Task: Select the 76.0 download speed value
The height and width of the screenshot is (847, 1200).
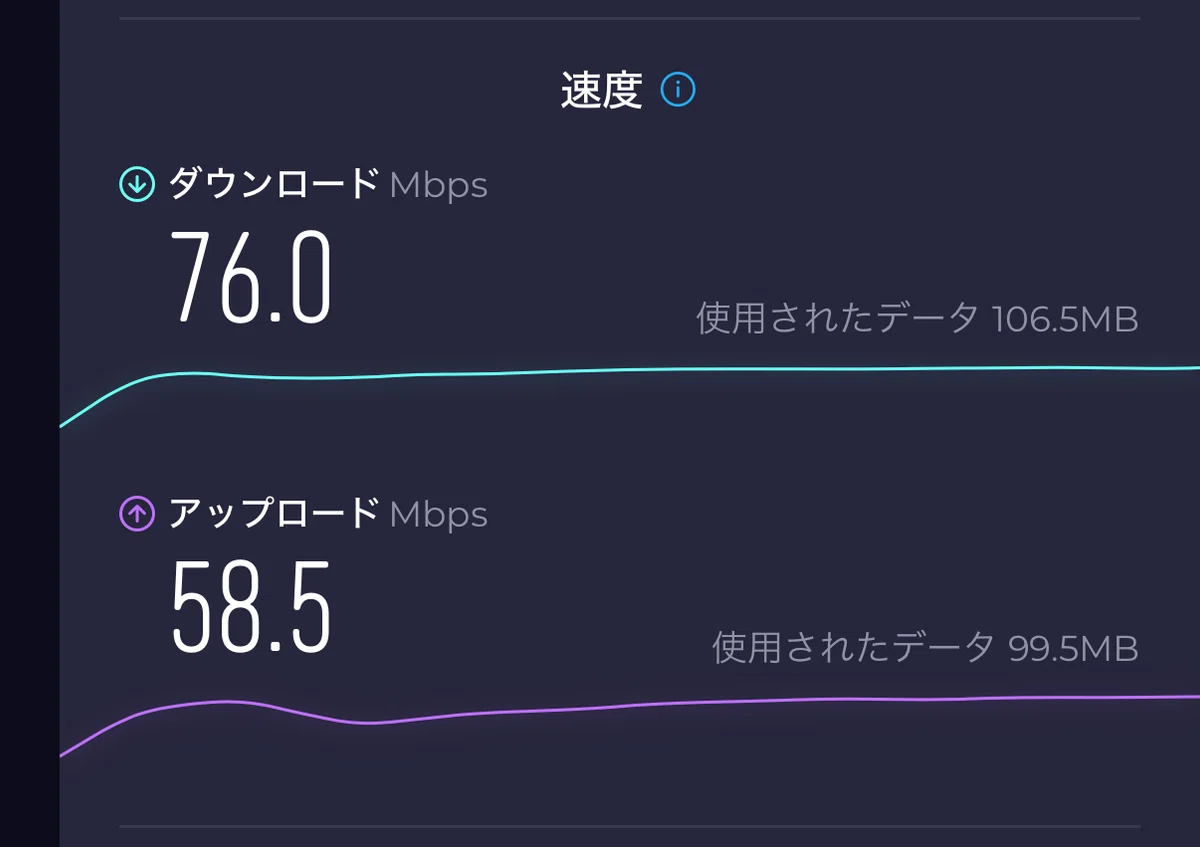Action: click(x=250, y=277)
